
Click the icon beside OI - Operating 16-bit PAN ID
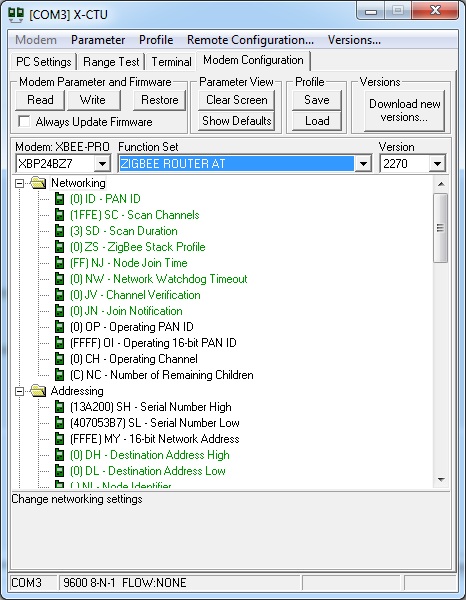(x=59, y=343)
